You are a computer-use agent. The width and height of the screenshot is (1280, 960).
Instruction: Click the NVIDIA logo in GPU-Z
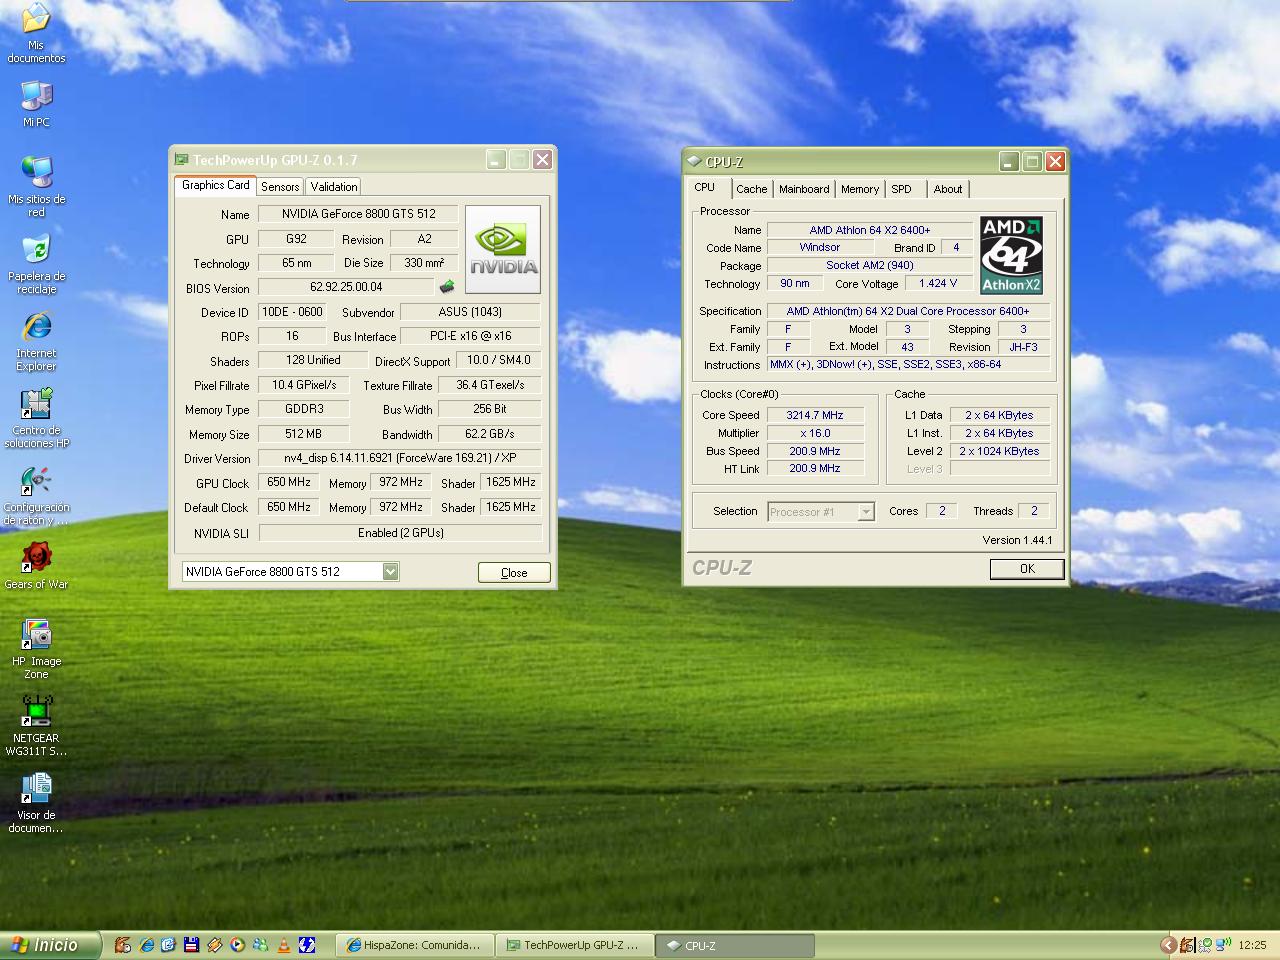[x=503, y=249]
